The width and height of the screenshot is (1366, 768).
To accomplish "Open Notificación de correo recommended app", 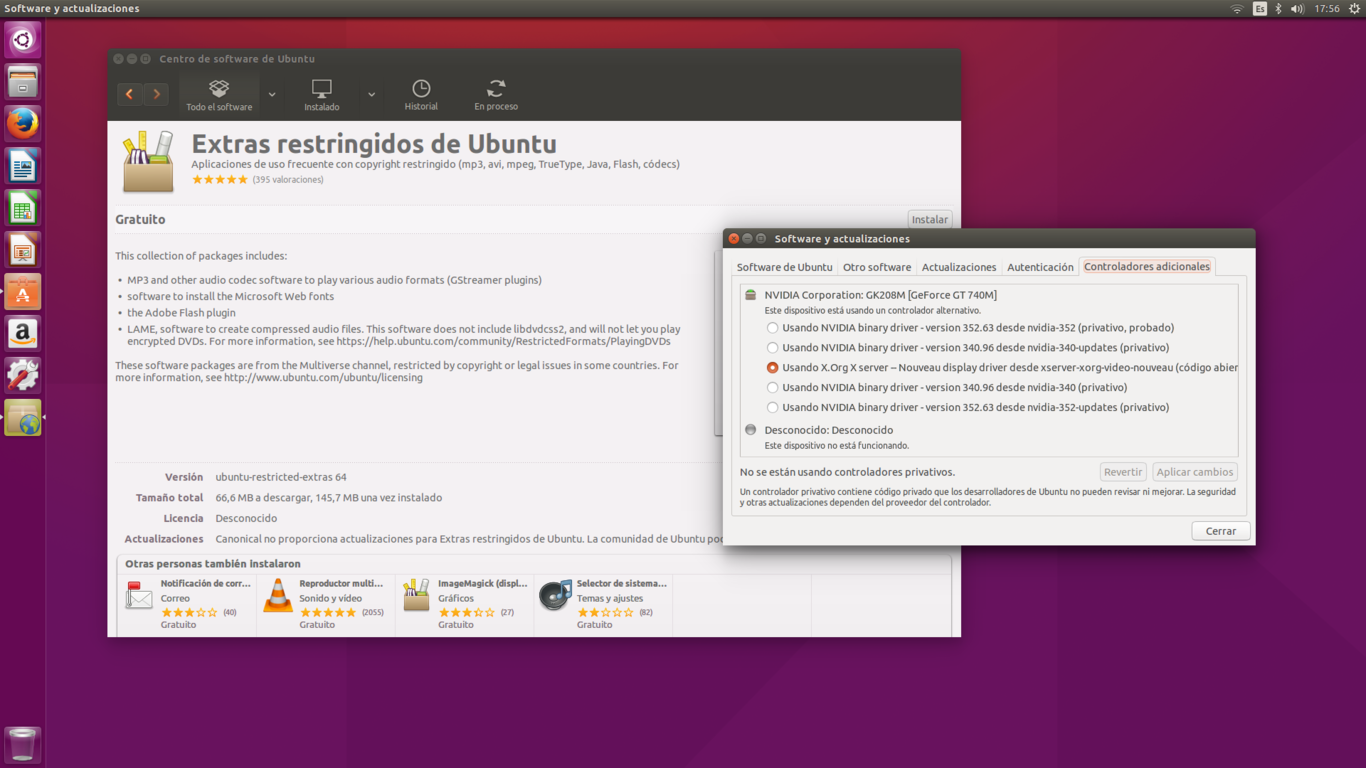I will click(187, 604).
